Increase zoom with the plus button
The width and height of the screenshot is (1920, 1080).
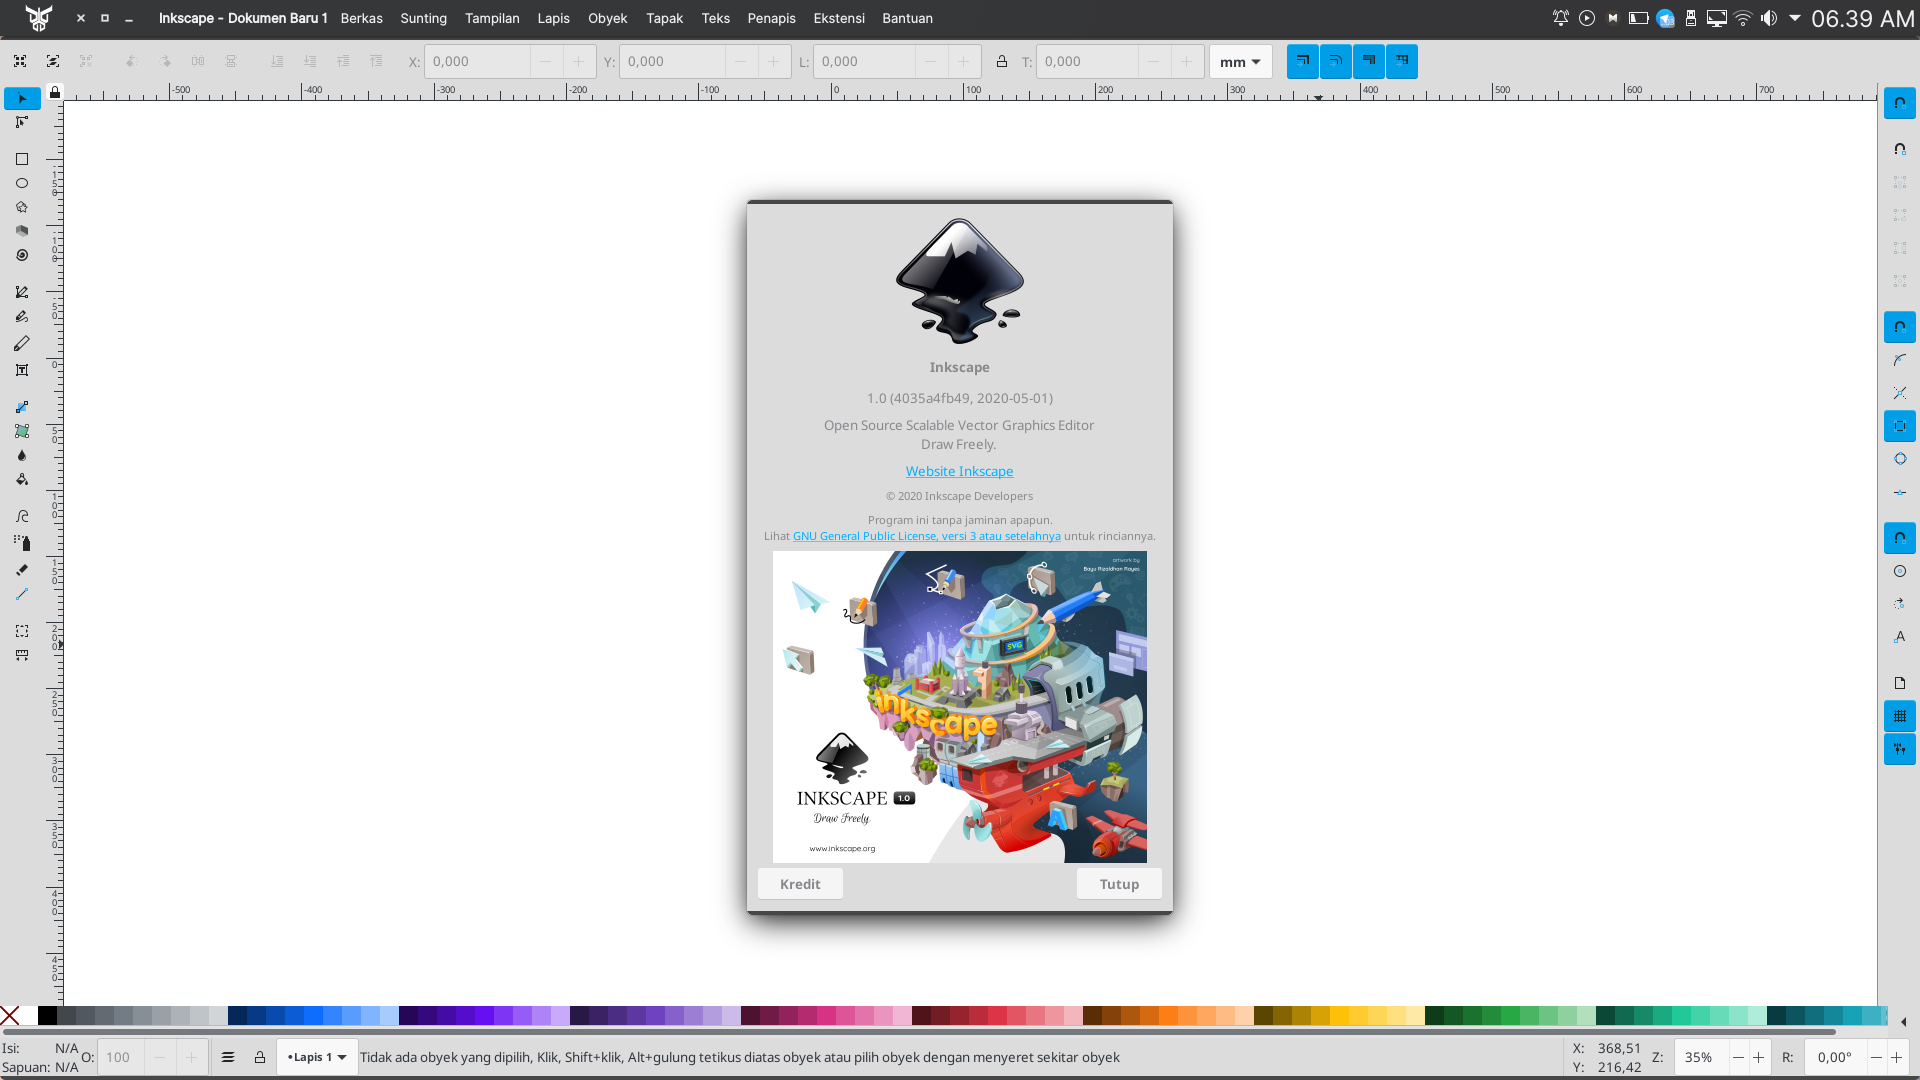(1758, 1057)
